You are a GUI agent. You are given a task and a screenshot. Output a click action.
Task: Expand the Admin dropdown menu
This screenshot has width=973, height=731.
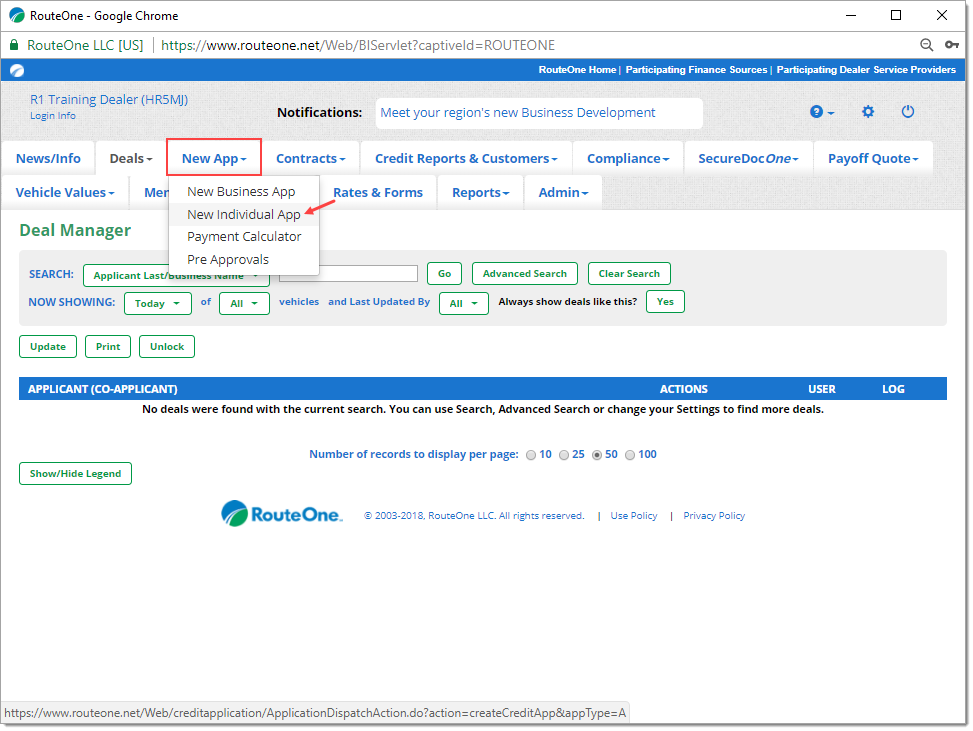click(x=563, y=193)
